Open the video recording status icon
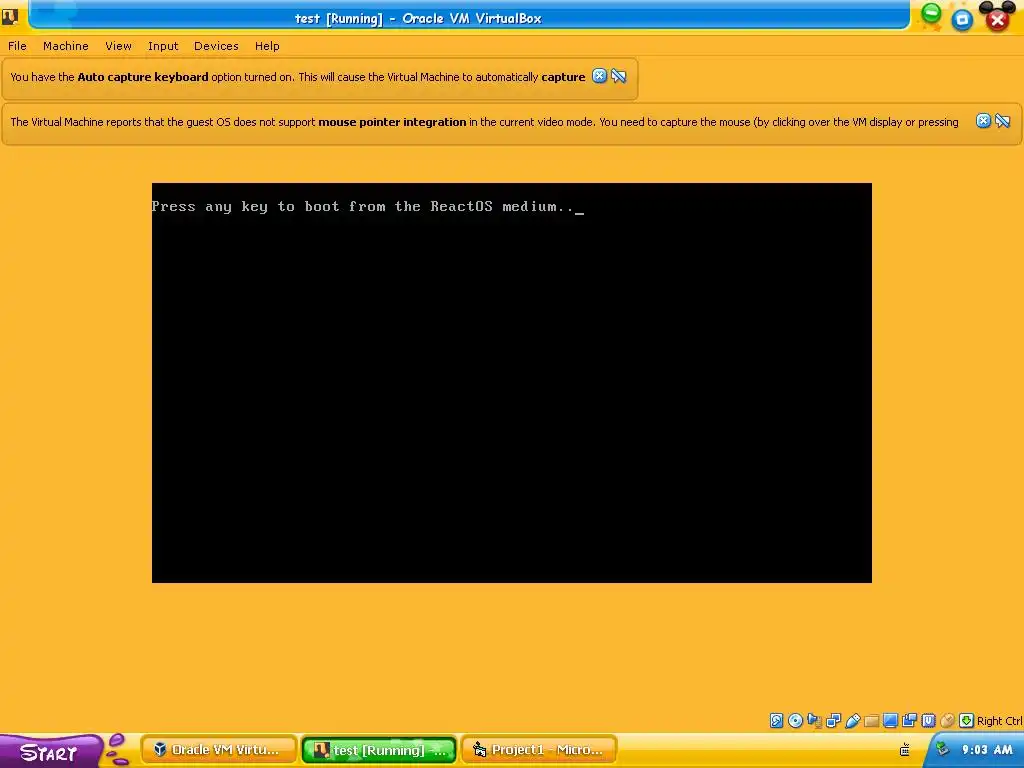The width and height of the screenshot is (1024, 768). [909, 720]
